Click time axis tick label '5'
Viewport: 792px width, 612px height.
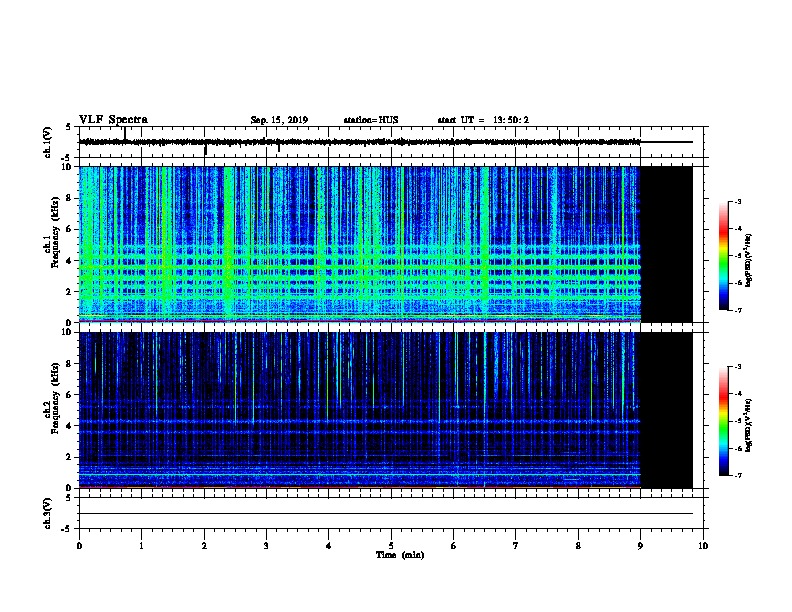tap(391, 546)
